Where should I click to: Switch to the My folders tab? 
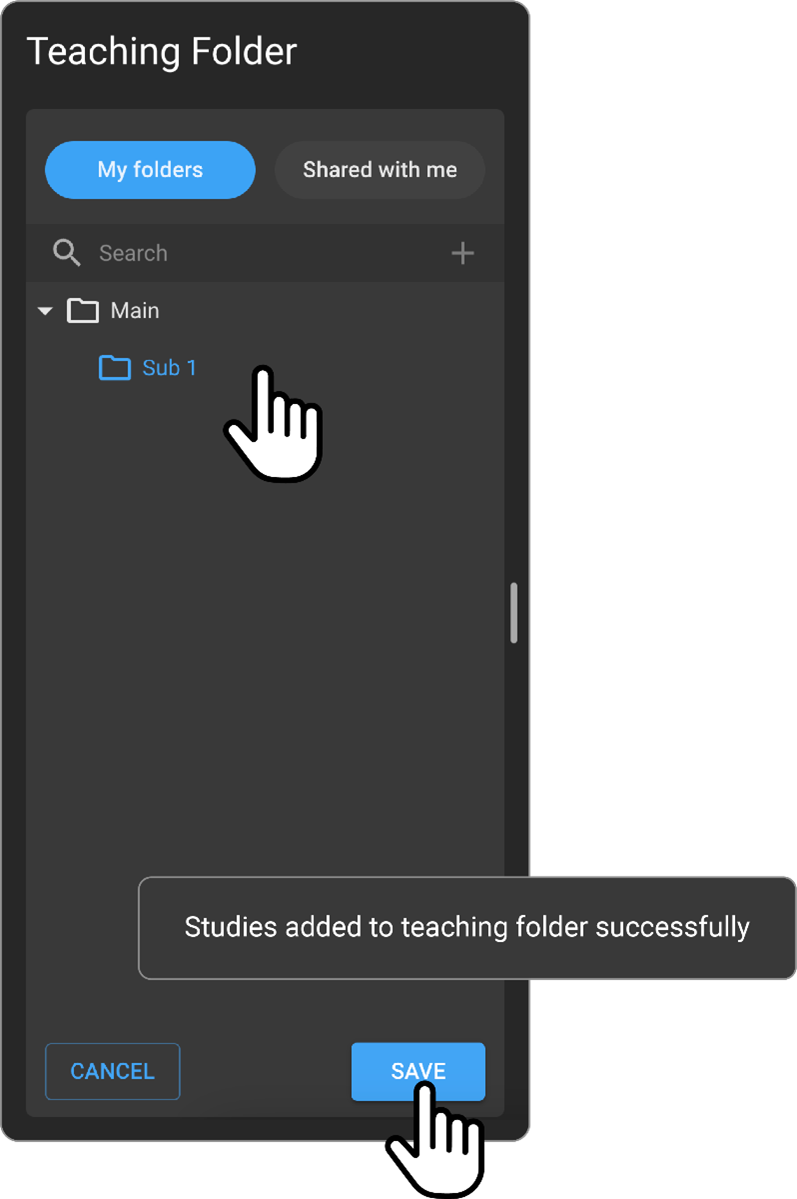pyautogui.click(x=150, y=170)
